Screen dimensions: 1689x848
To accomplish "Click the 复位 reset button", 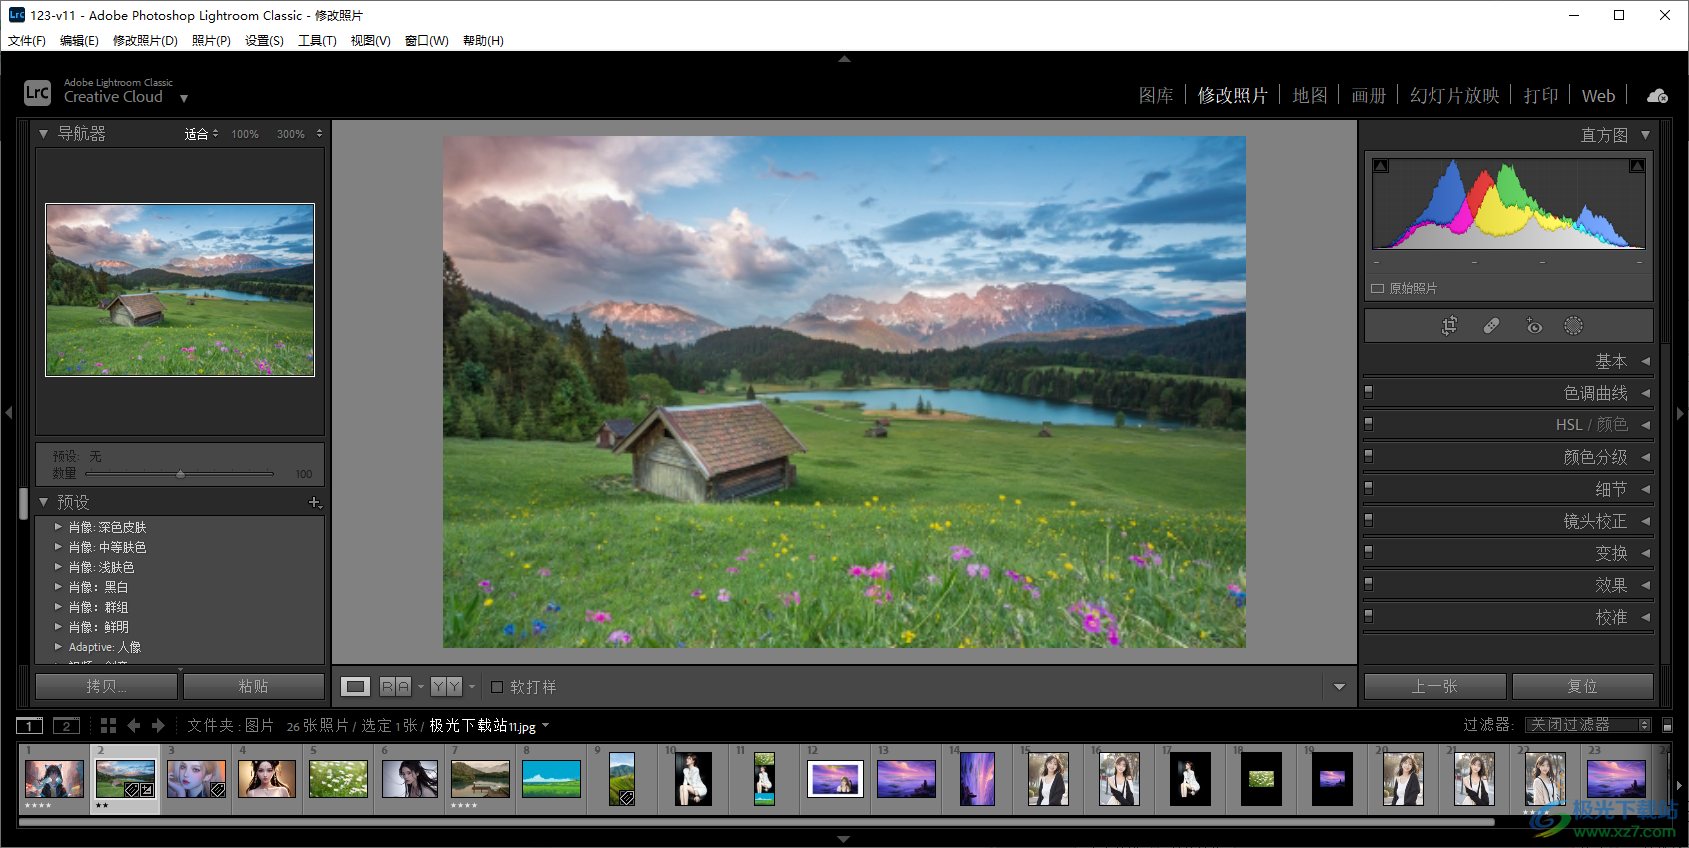I will 1582,686.
